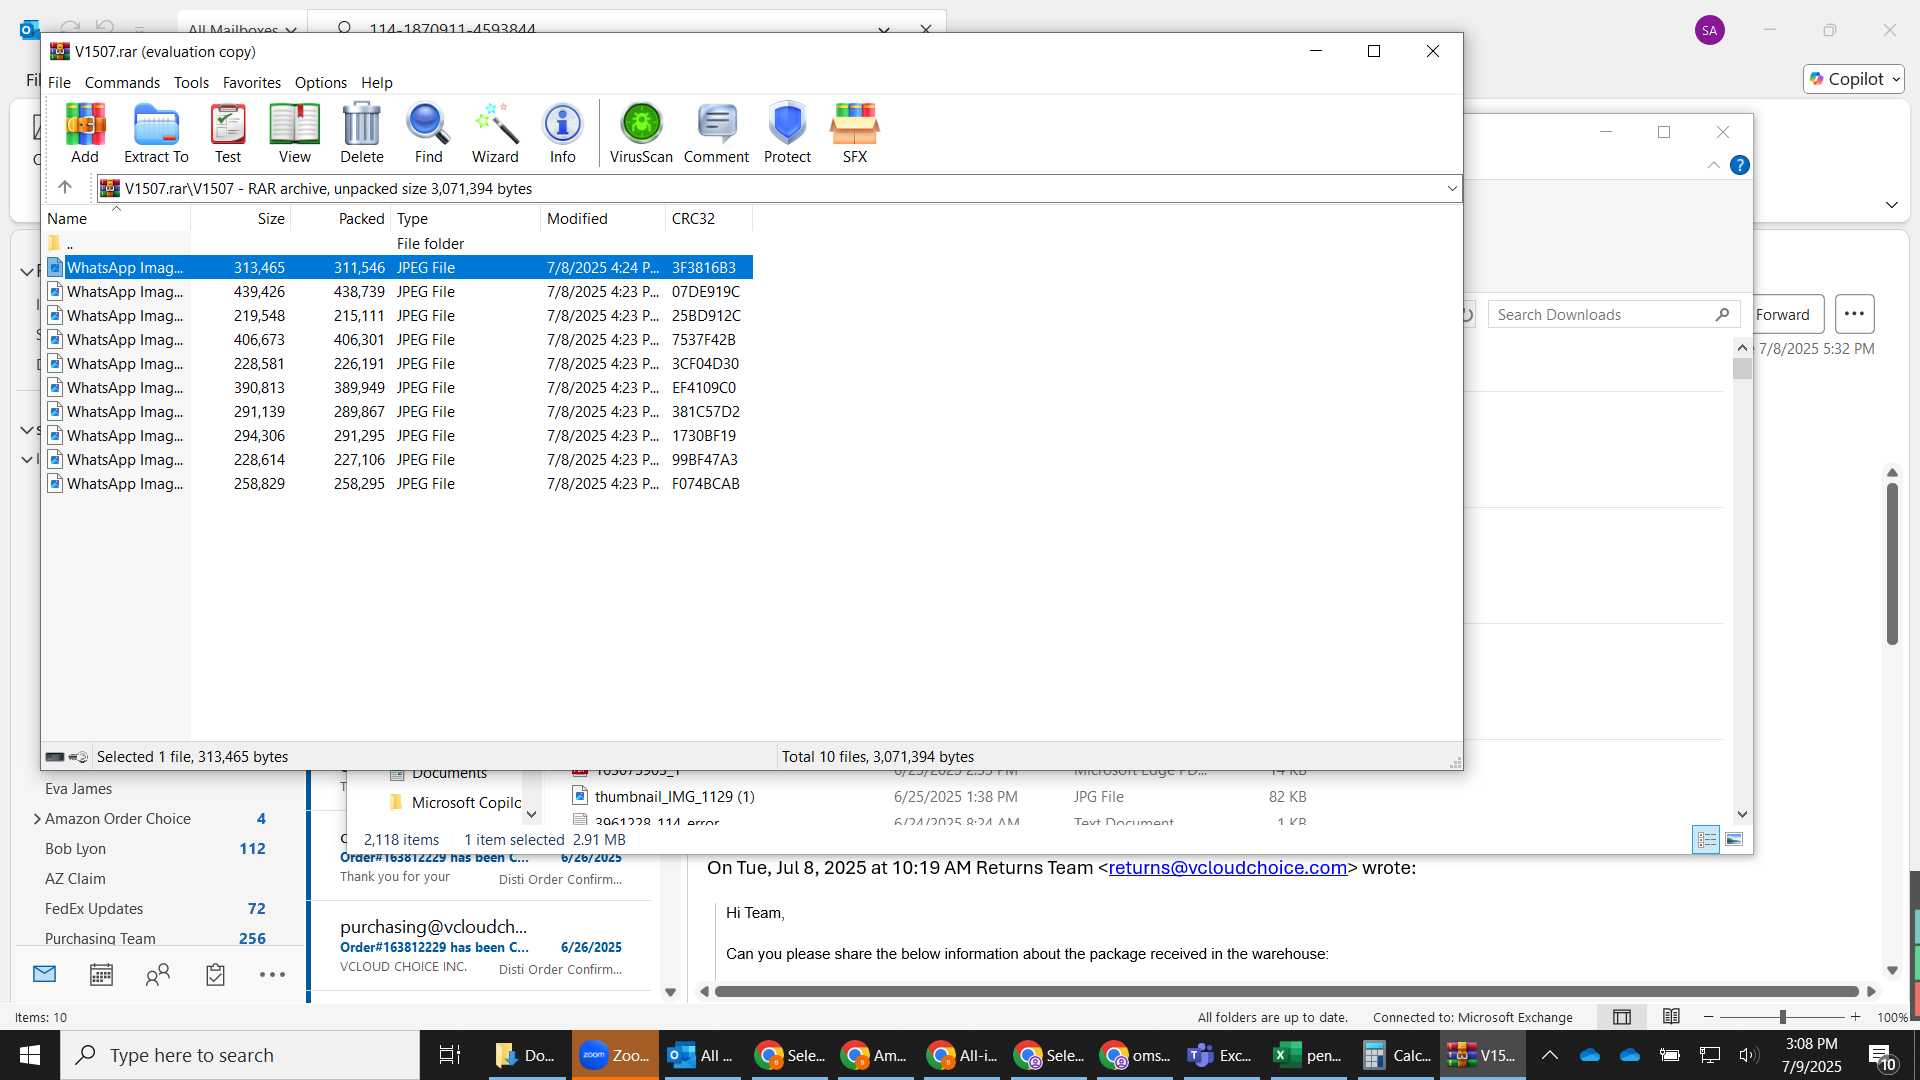
Task: Sort by the Name column header
Action: click(x=116, y=218)
